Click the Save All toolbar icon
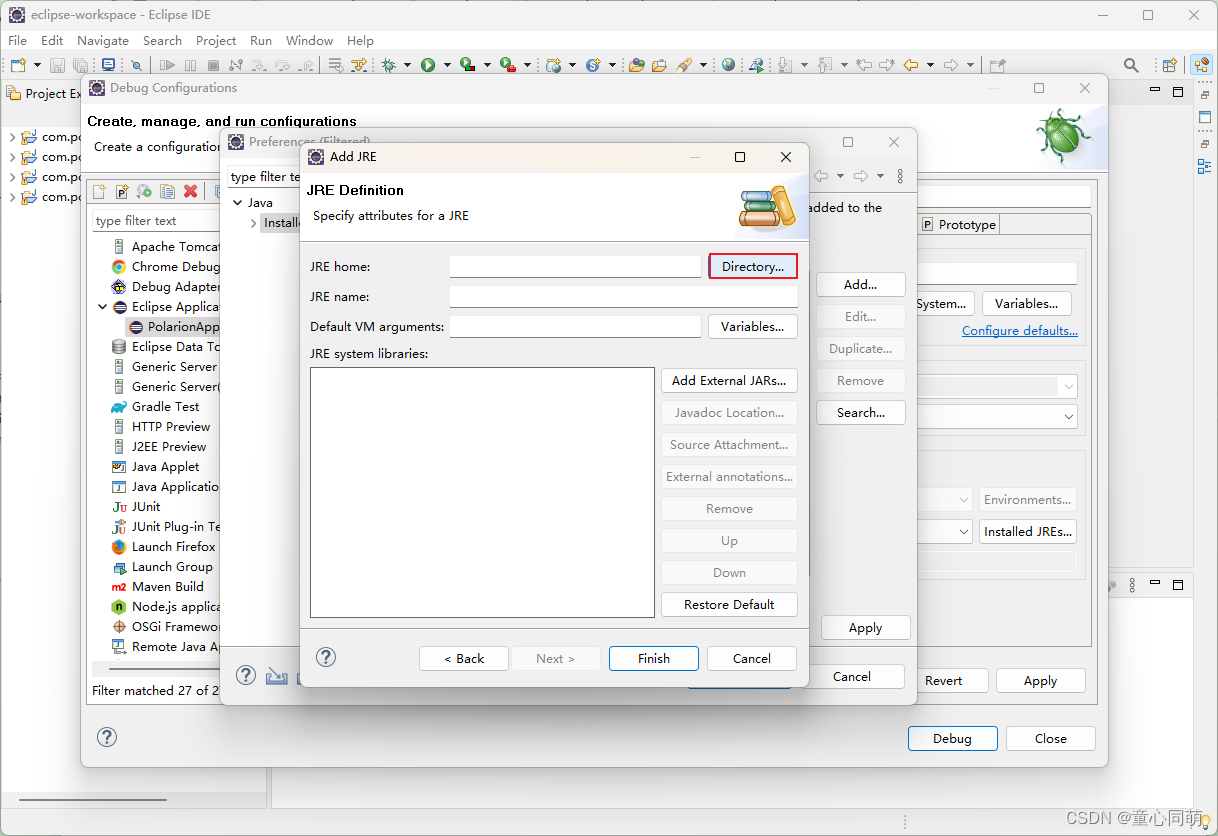Screen dimensions: 1218x836 [x=80, y=65]
